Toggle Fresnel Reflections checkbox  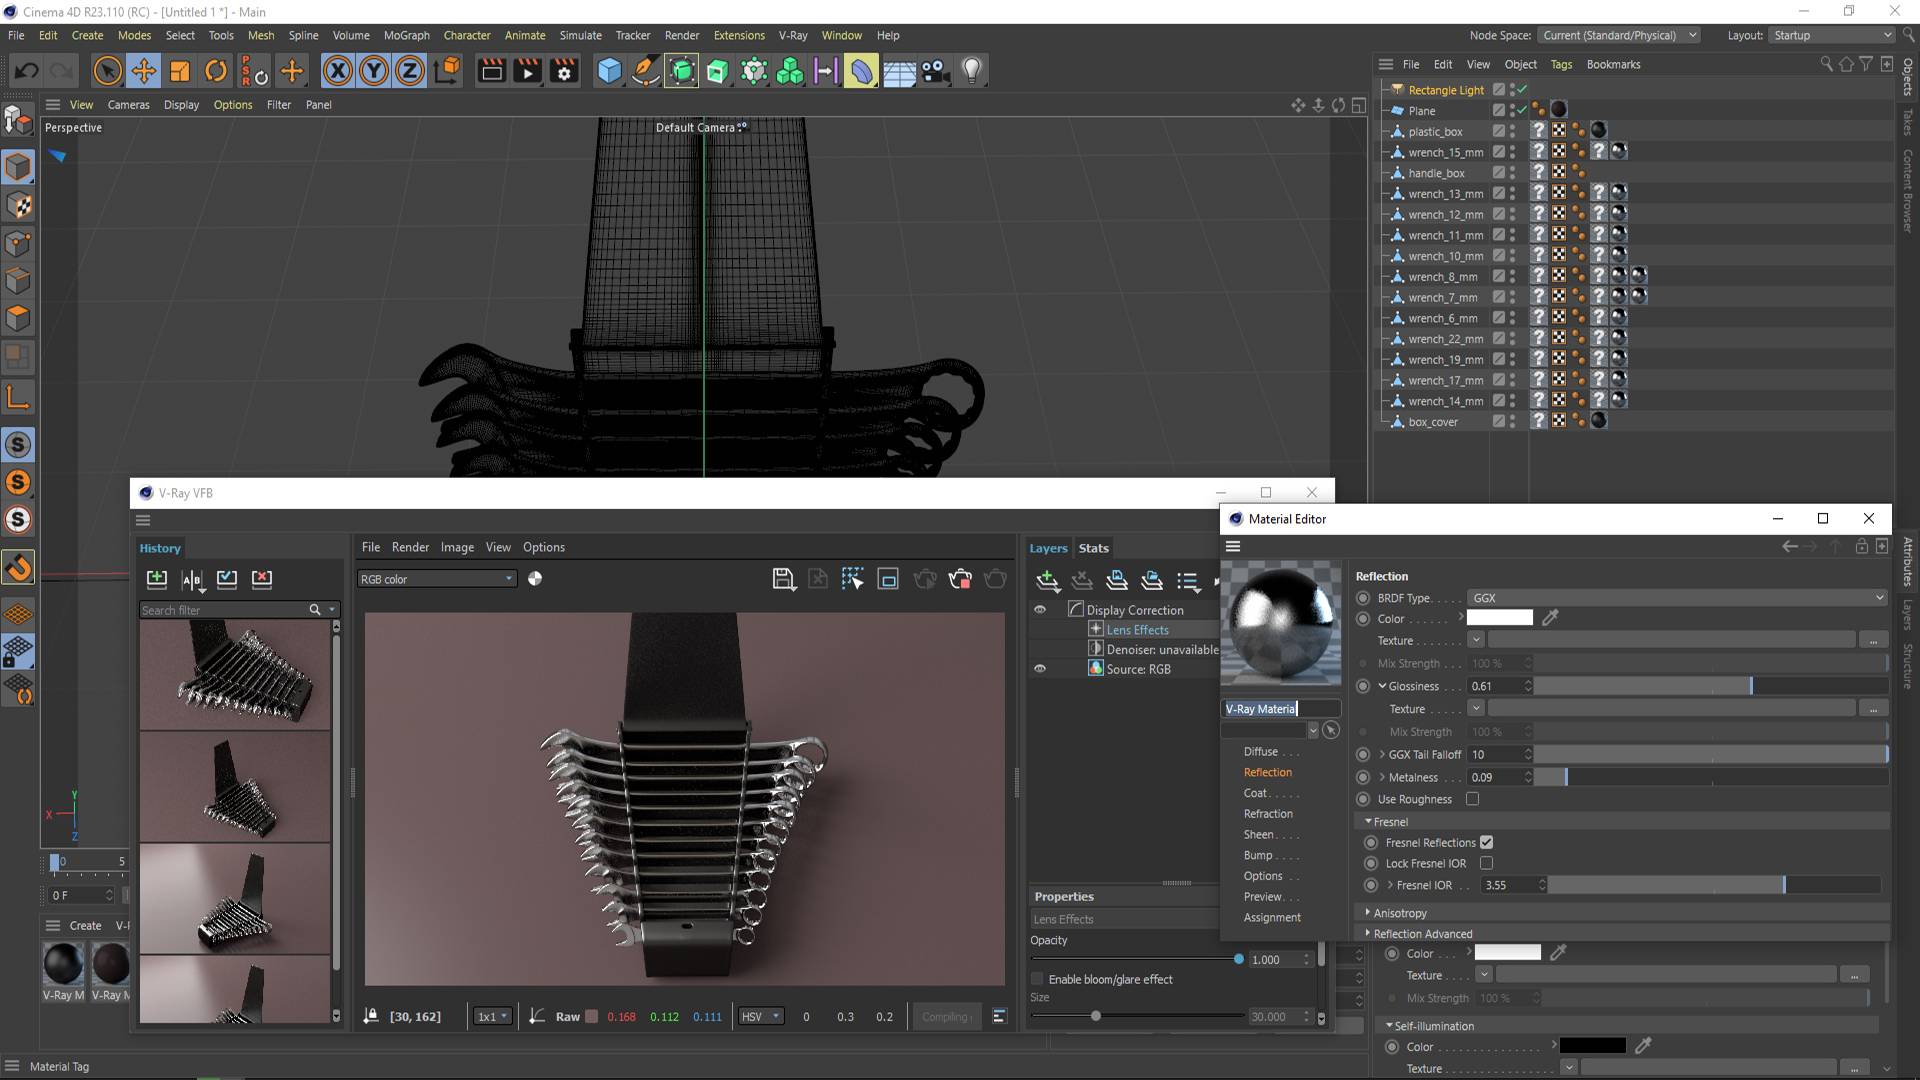coord(1486,842)
